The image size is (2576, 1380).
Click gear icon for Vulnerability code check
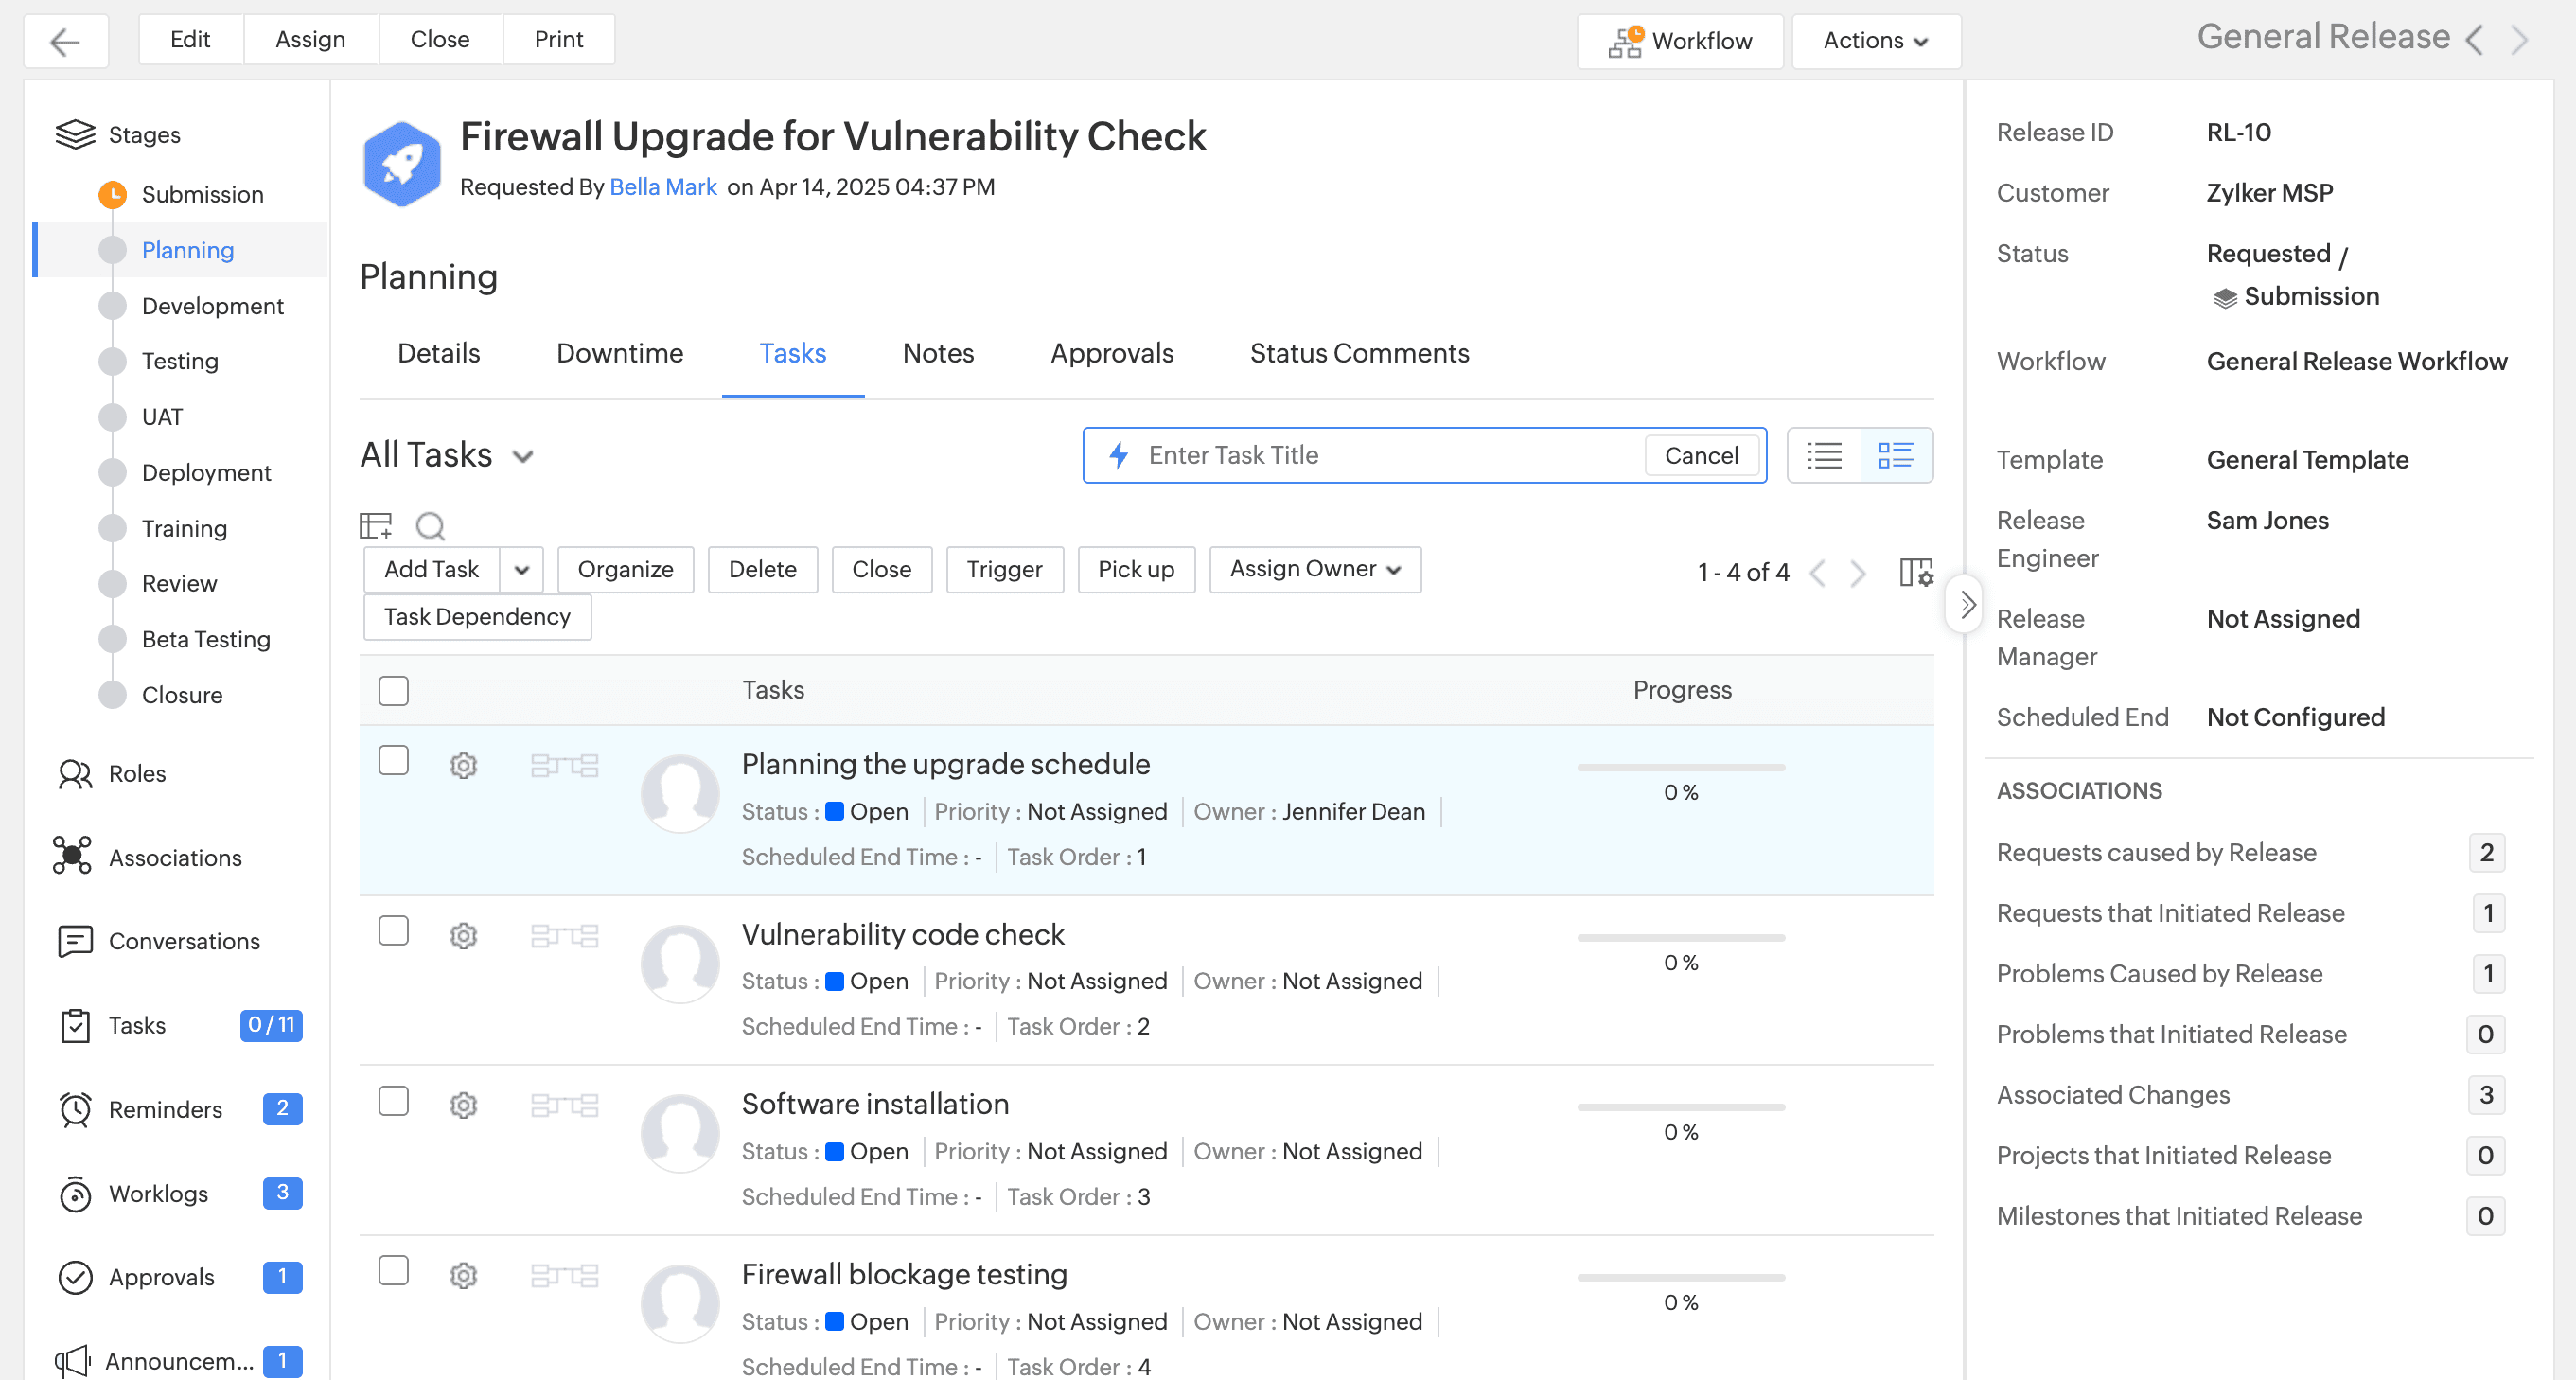[463, 935]
